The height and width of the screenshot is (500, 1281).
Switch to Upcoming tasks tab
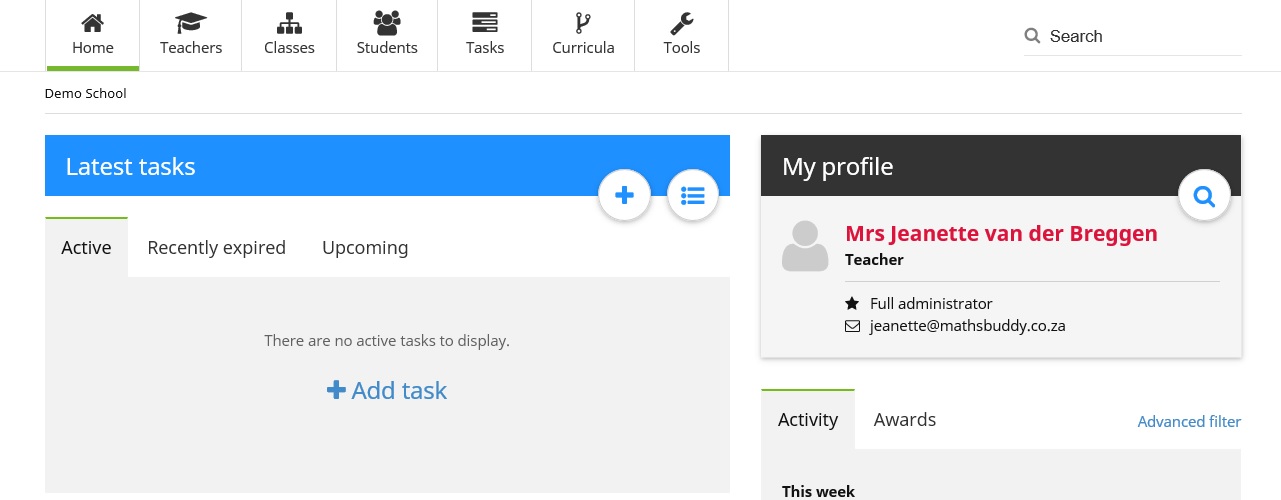[365, 247]
